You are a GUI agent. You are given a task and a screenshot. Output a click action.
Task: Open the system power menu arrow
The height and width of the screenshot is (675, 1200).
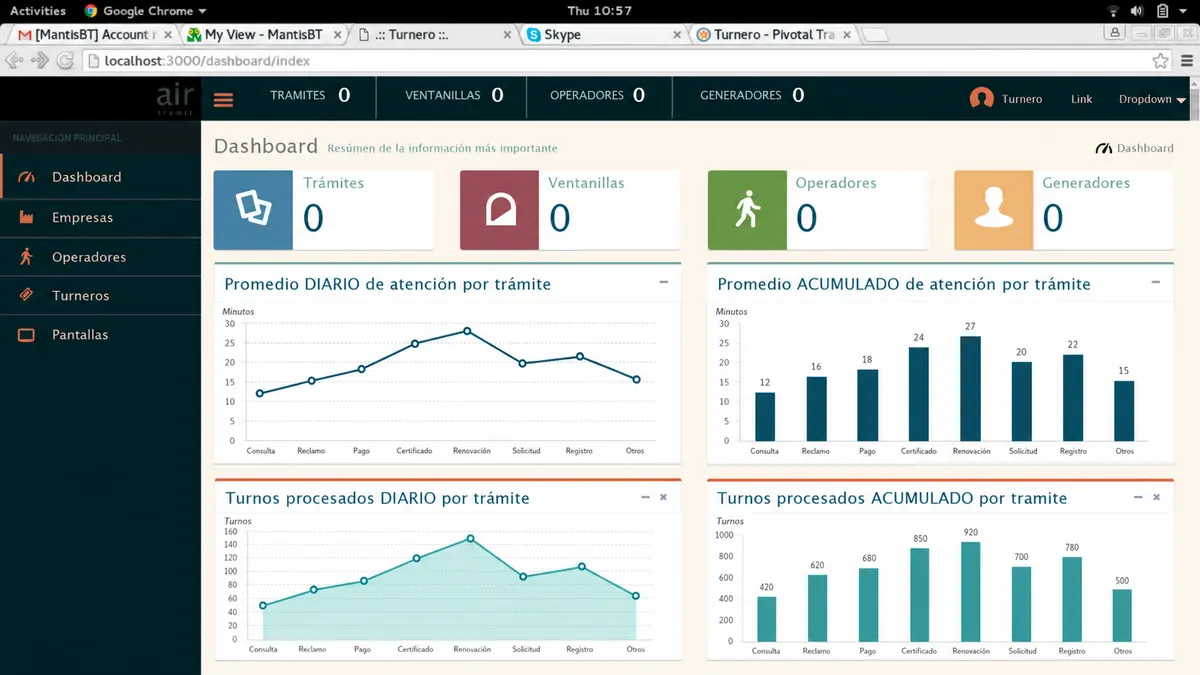[1185, 11]
